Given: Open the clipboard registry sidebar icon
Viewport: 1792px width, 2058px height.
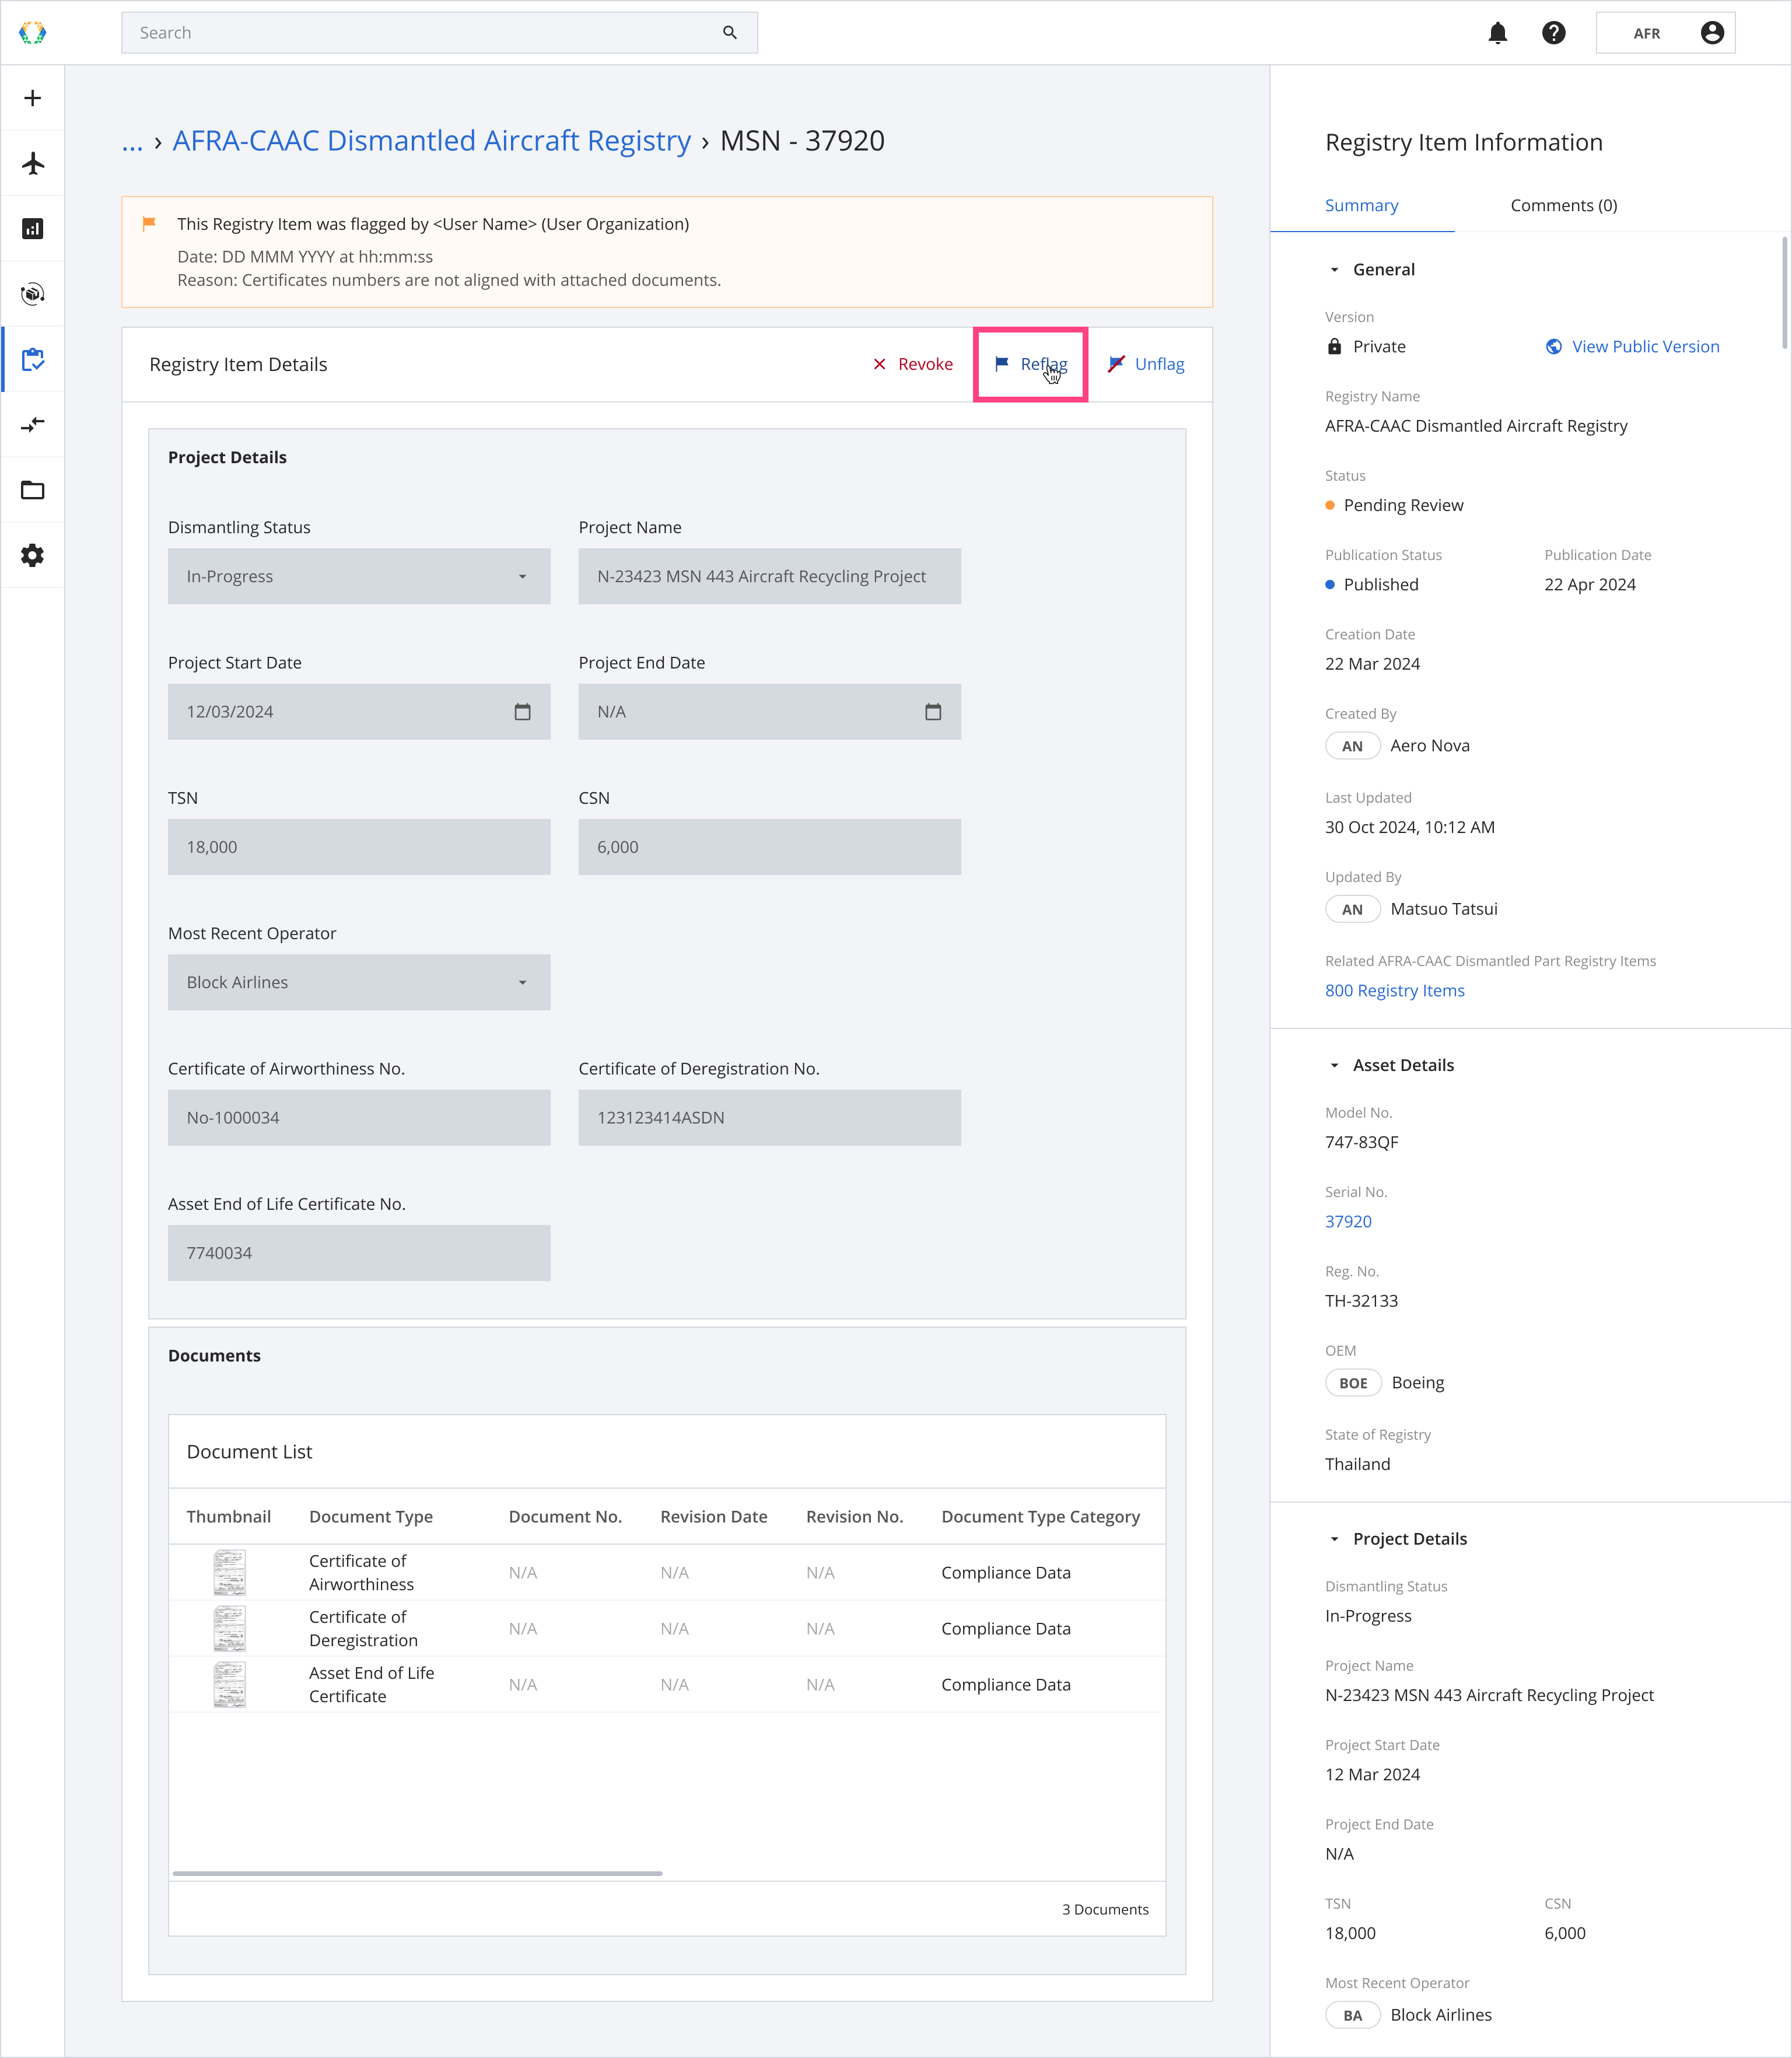Looking at the screenshot, I should point(32,359).
